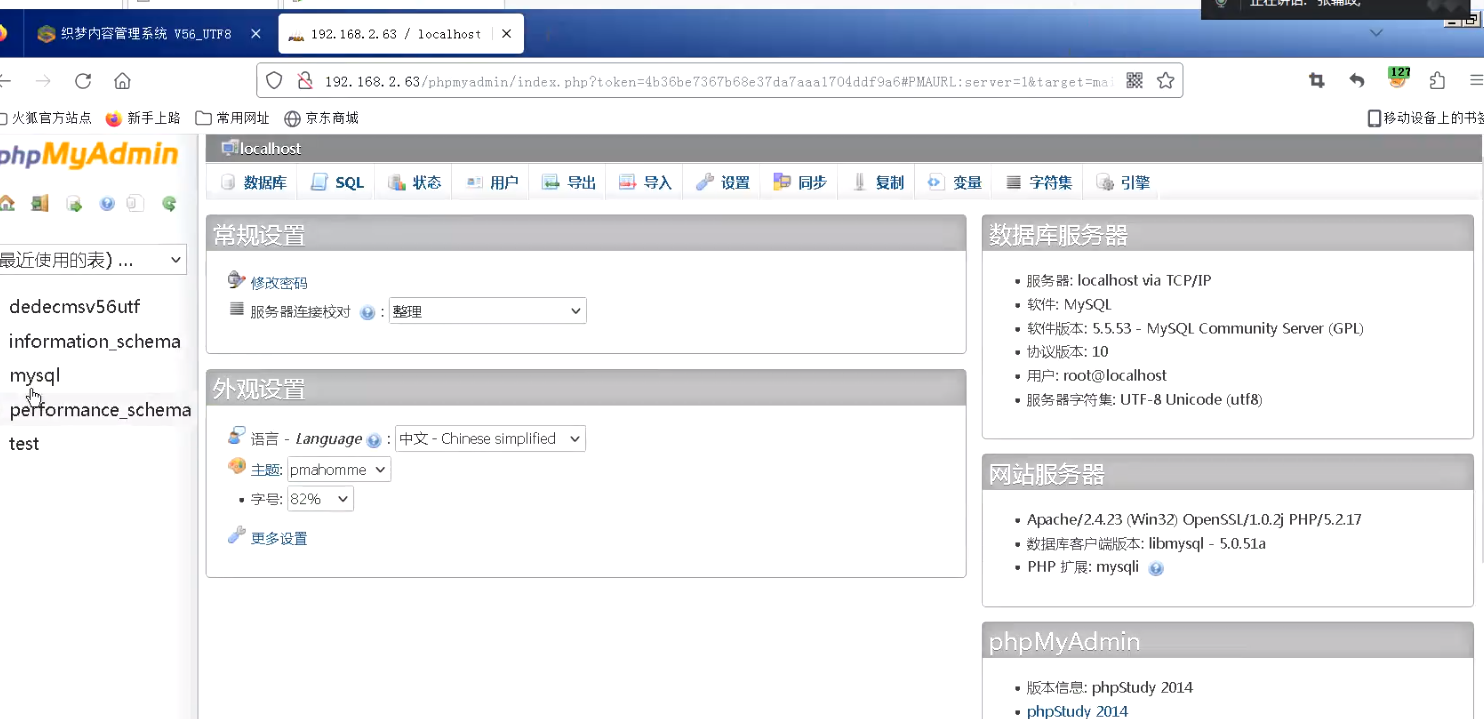The height and width of the screenshot is (719, 1484).
Task: Open the test database
Action: 24,444
